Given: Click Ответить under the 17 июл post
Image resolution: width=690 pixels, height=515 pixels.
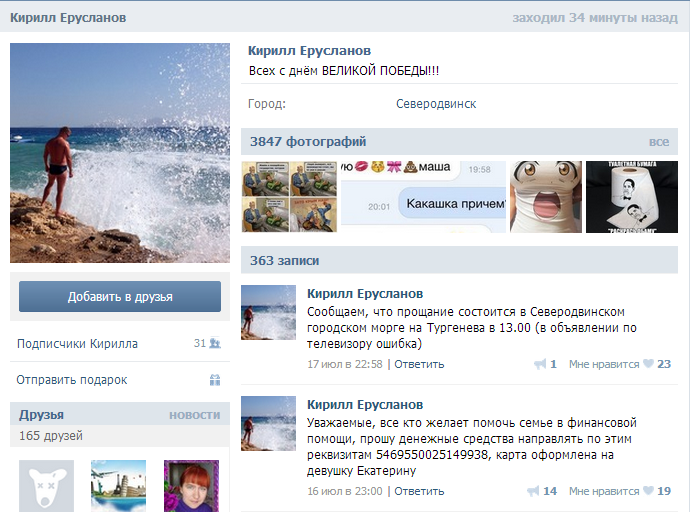Looking at the screenshot, I should pos(419,364).
